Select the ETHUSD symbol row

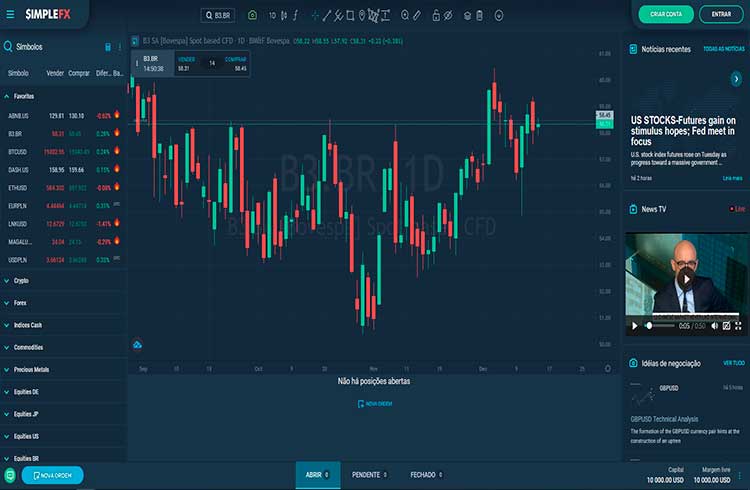coord(64,188)
